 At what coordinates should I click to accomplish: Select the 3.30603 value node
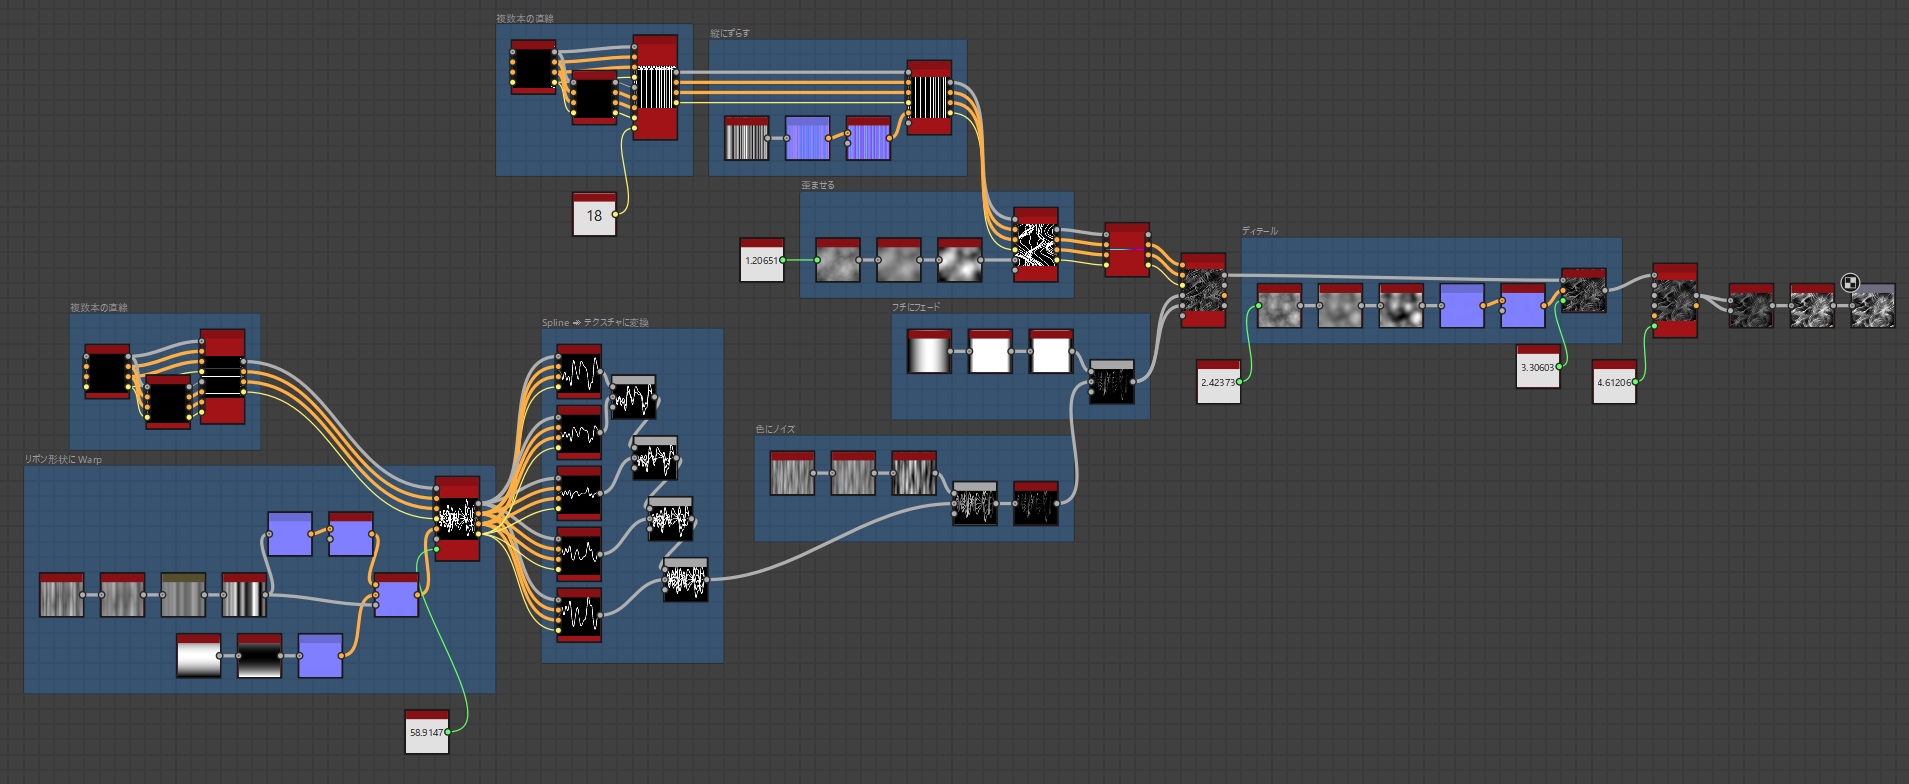1537,367
